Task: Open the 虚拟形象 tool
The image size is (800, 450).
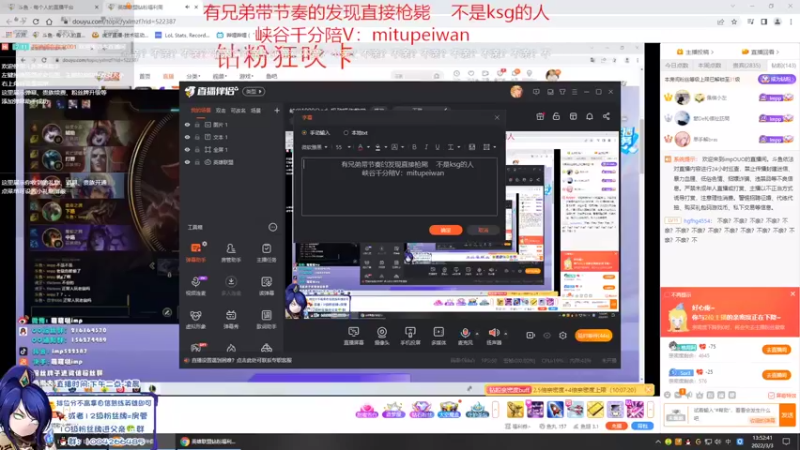Action: (195, 319)
